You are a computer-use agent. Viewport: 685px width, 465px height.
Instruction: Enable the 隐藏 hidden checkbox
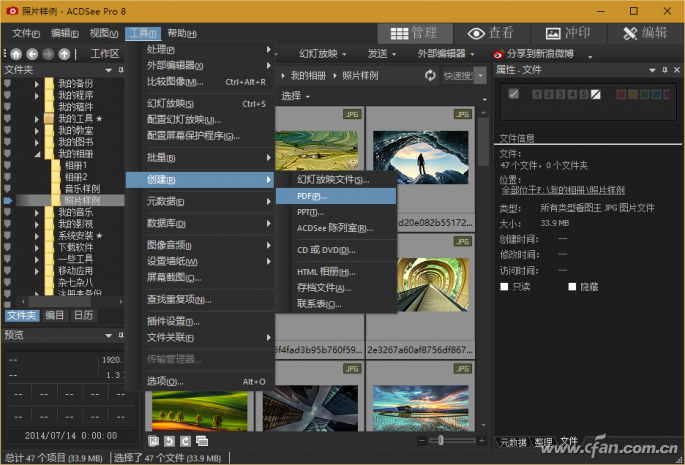tap(572, 287)
